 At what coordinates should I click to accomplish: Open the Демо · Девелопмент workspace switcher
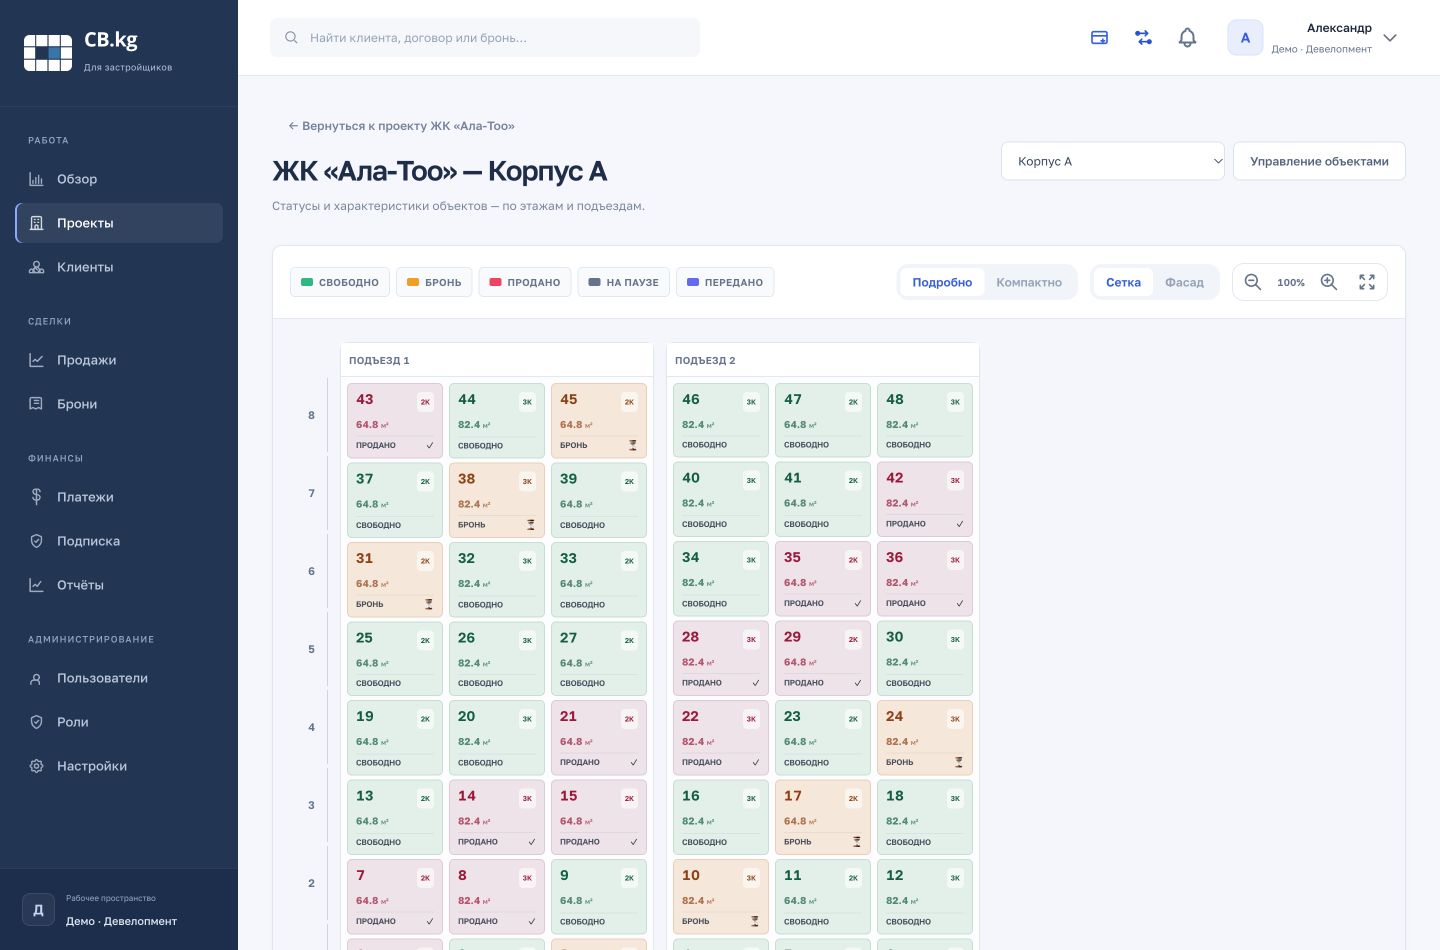(x=119, y=910)
